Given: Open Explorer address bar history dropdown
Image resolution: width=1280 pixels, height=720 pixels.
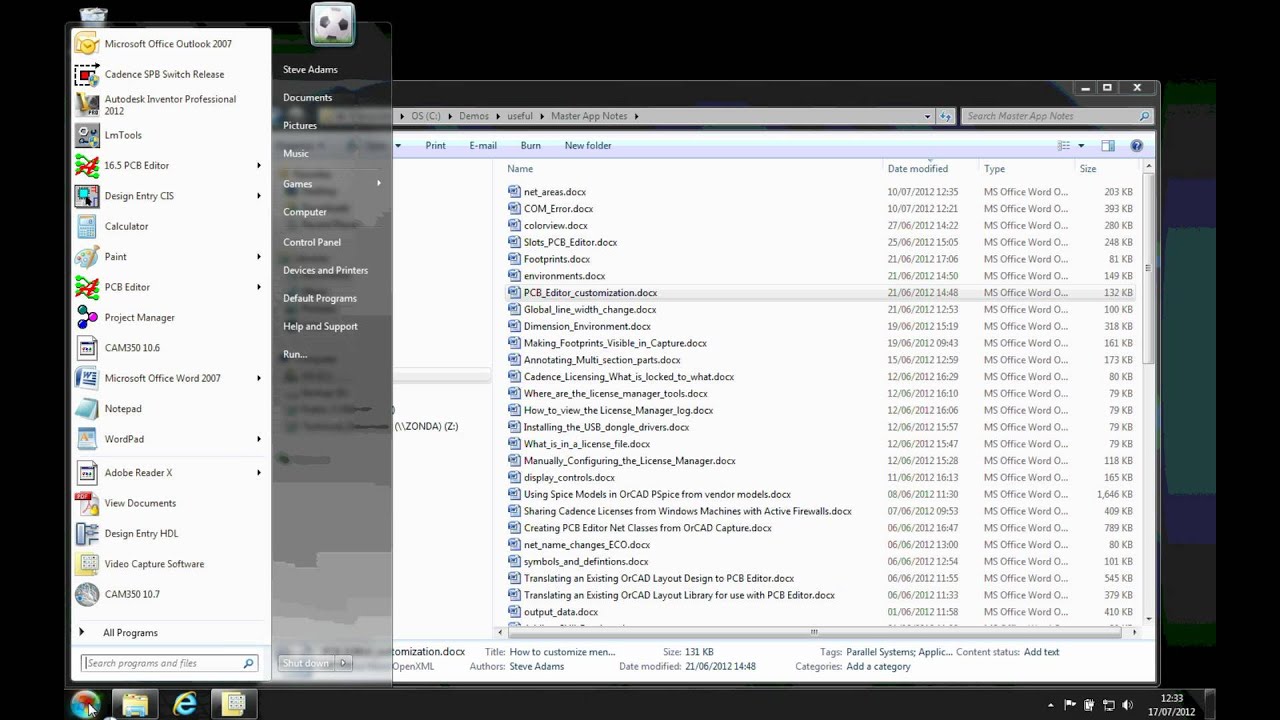Looking at the screenshot, I should (x=928, y=116).
